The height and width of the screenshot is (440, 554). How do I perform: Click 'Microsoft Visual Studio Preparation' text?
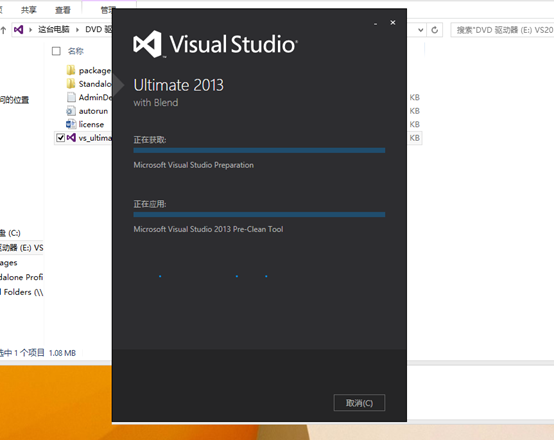194,165
